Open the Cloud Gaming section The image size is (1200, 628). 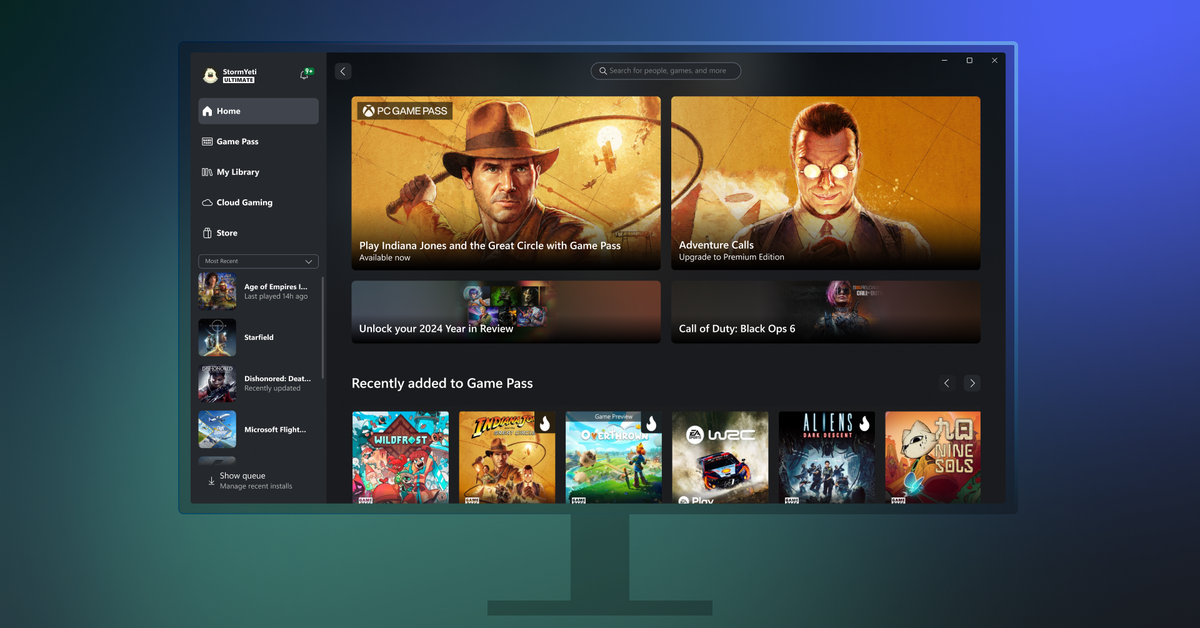(206, 202)
